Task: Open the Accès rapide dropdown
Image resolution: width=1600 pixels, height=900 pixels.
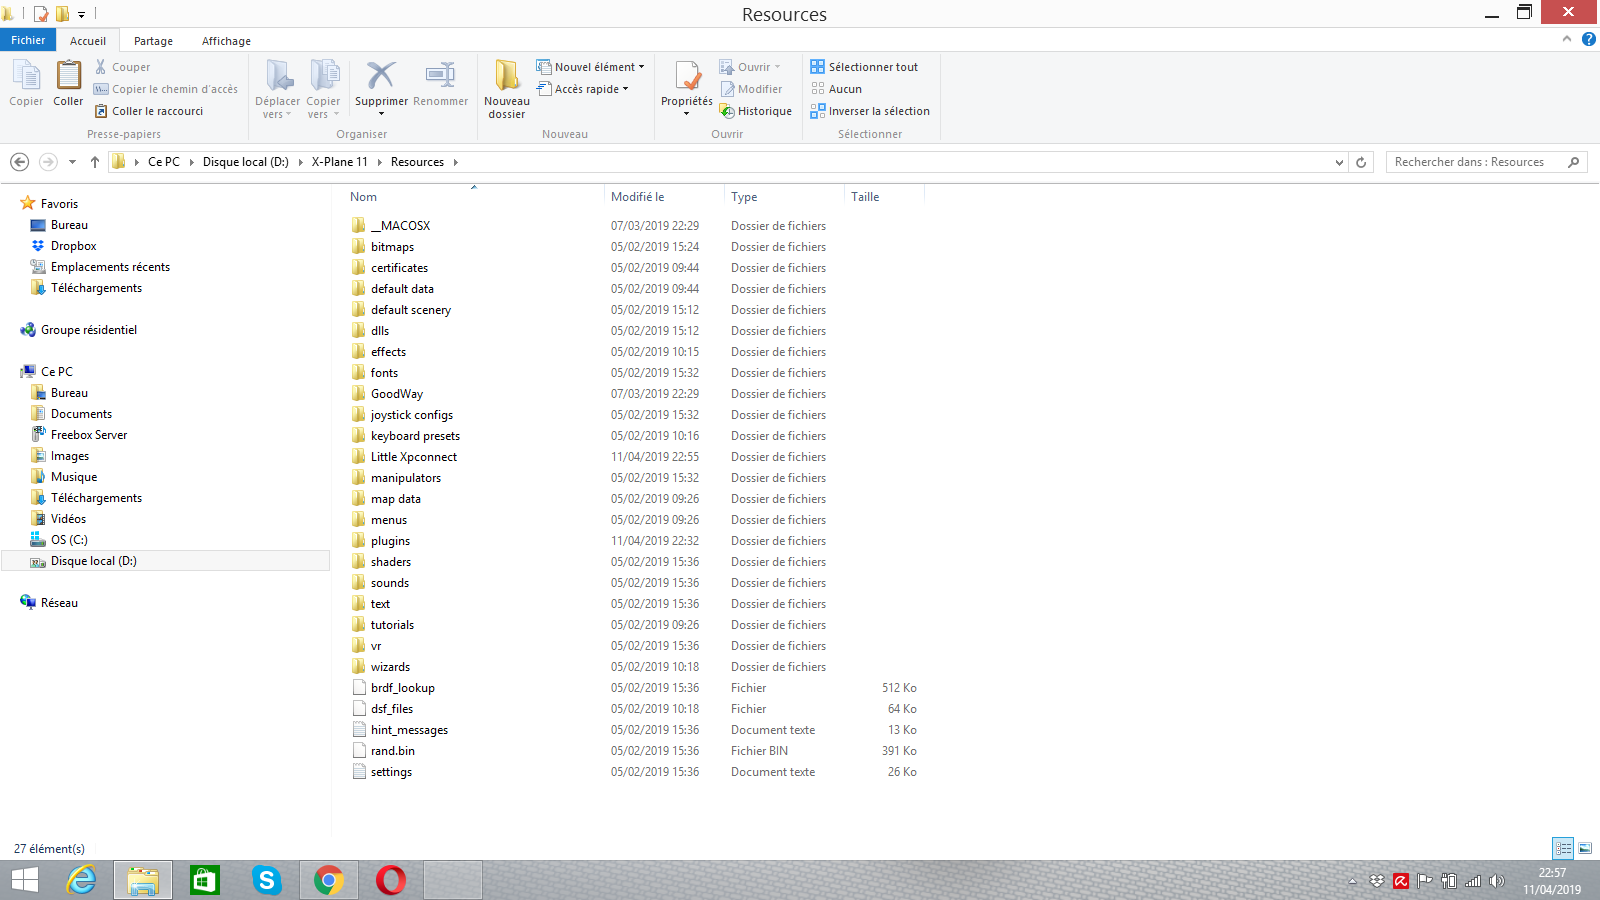Action: [582, 89]
